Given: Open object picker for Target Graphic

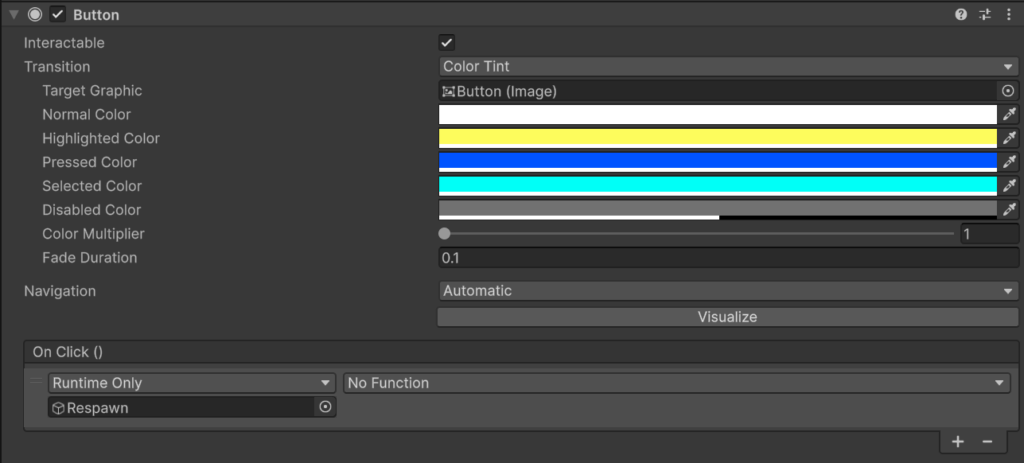Looking at the screenshot, I should (x=1008, y=91).
